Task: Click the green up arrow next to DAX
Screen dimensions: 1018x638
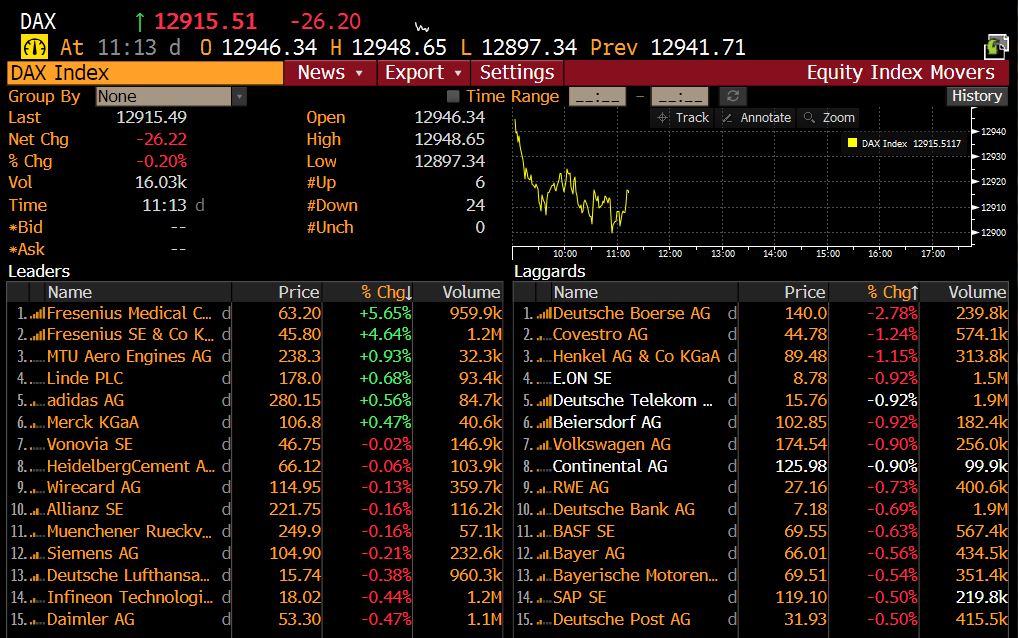Action: 140,22
